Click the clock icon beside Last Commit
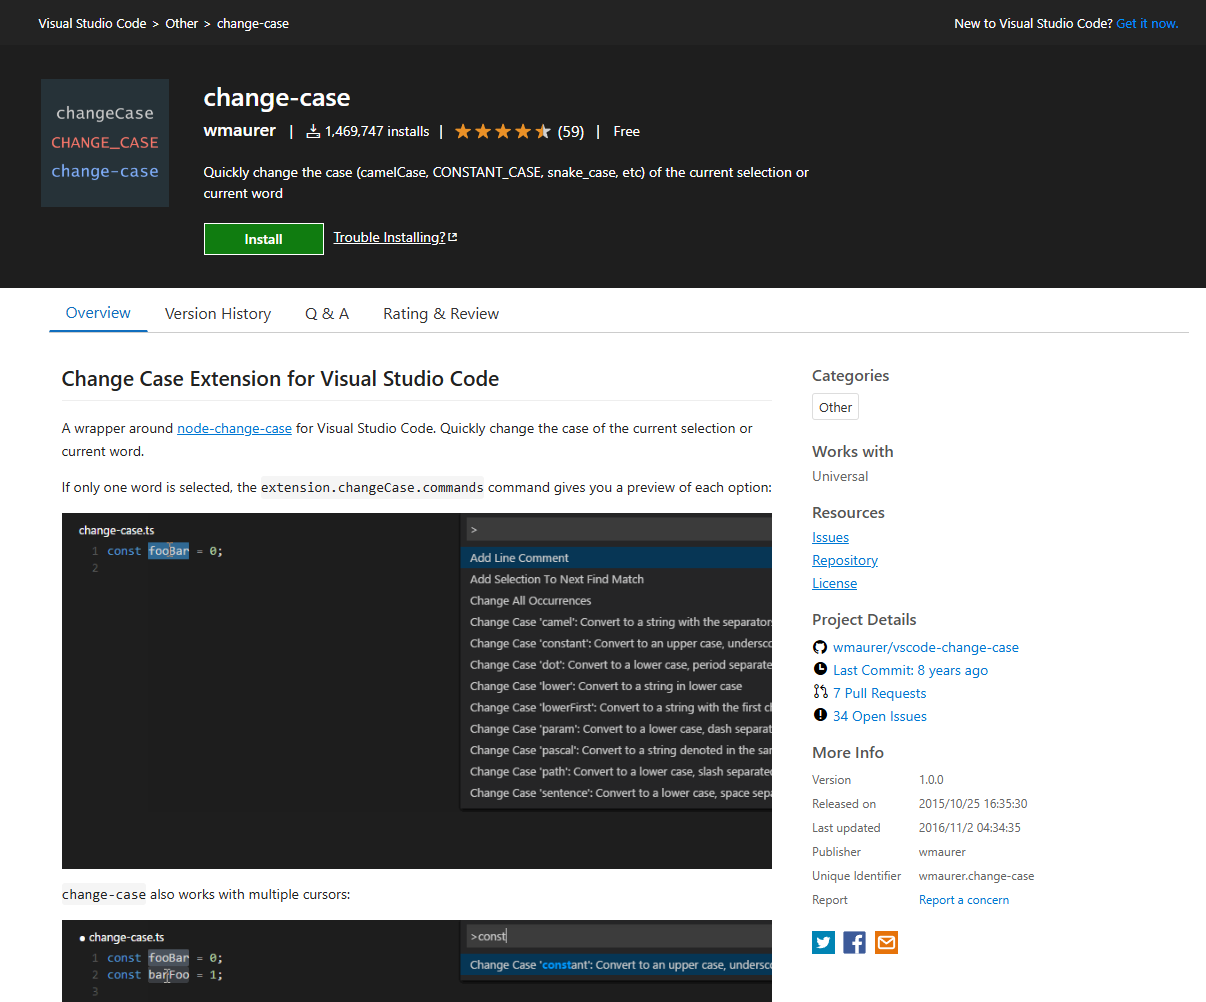Viewport: 1206px width, 1002px height. click(820, 670)
